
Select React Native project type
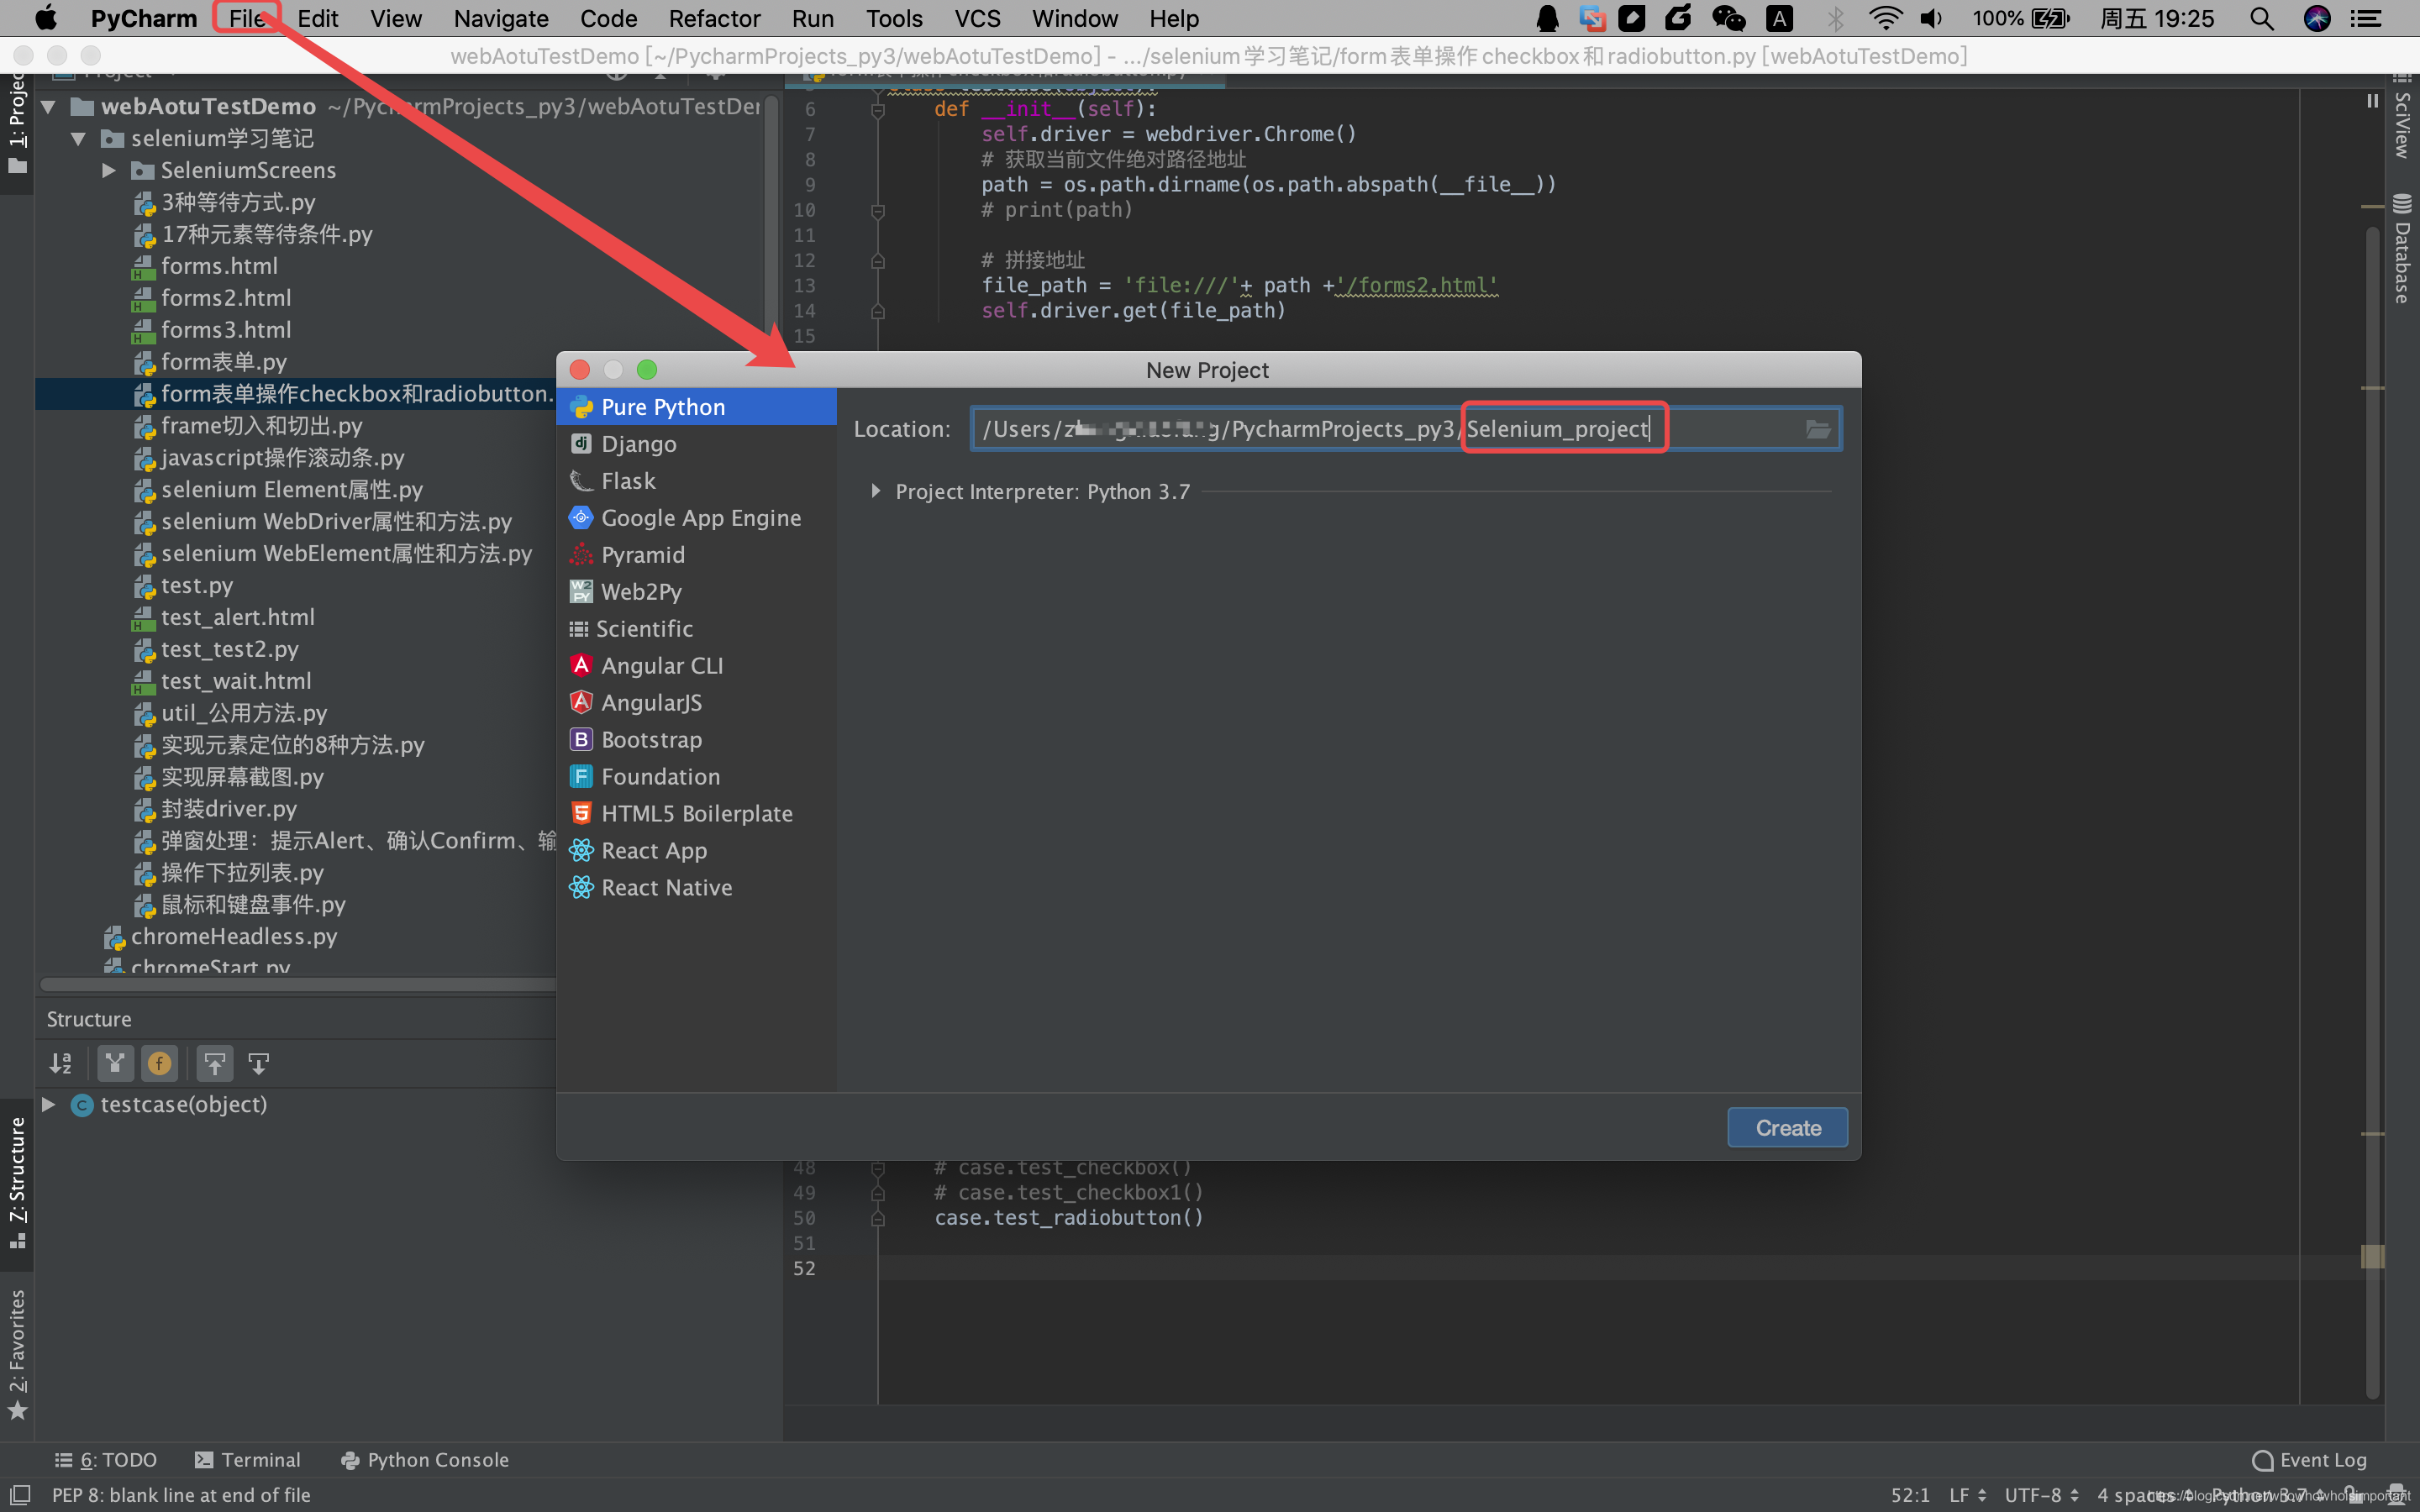(666, 887)
